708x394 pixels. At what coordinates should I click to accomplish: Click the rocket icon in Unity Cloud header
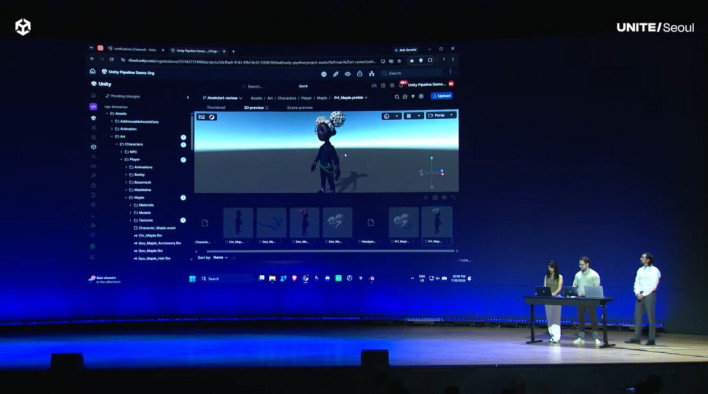click(335, 74)
